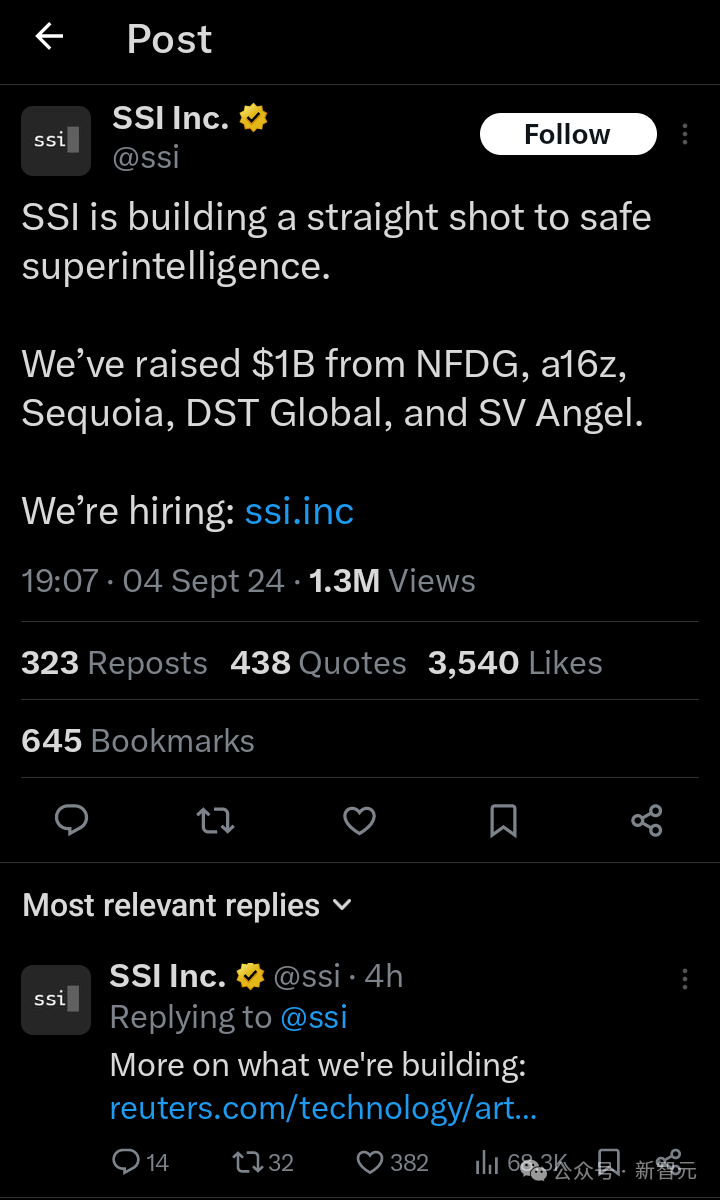
Task: Open the reuters.com article link
Action: 323,1108
